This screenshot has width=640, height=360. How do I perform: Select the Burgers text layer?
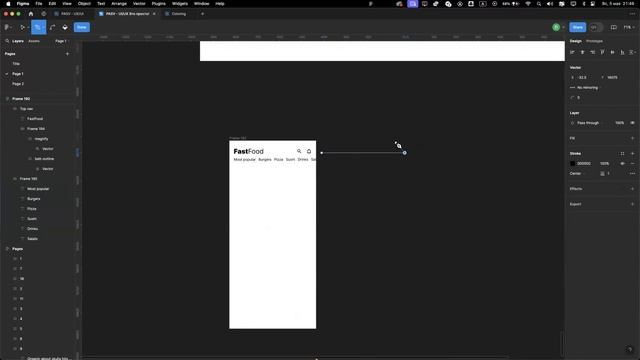[33, 199]
